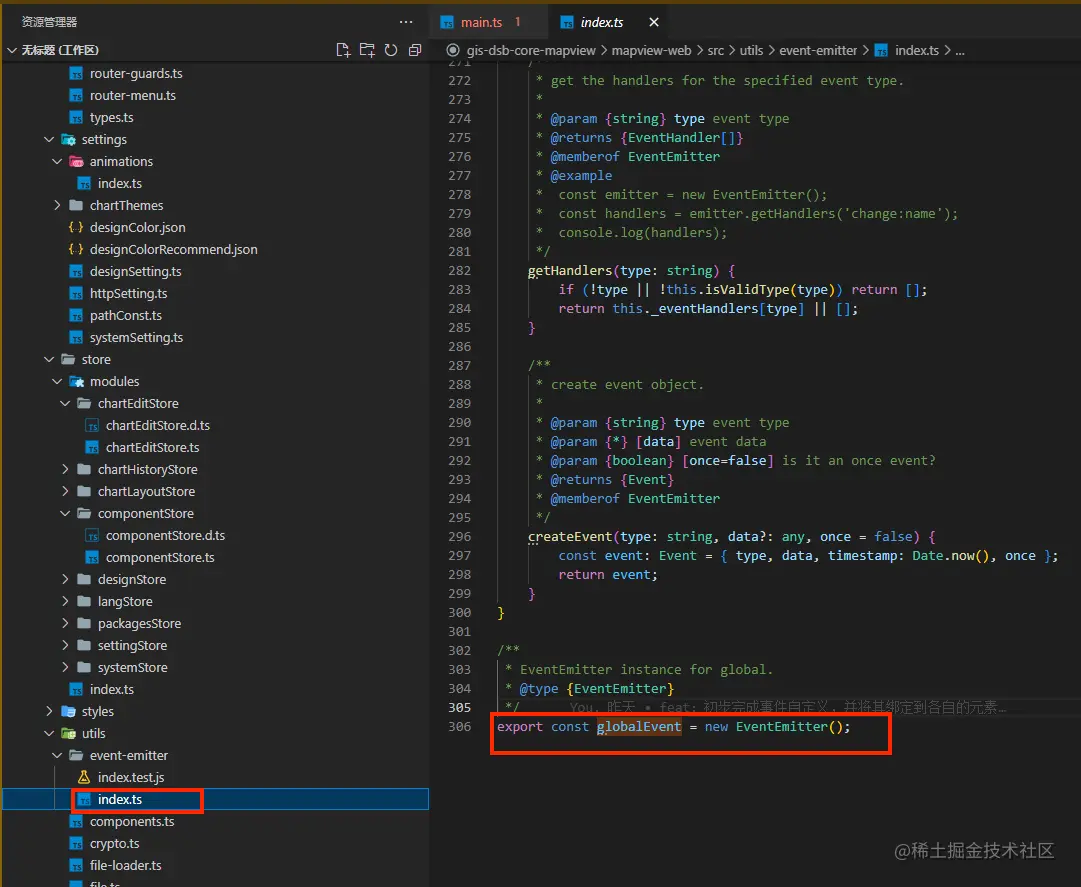Screen dimensions: 1081x887
Task: Open crypto.ts file
Action: (114, 844)
